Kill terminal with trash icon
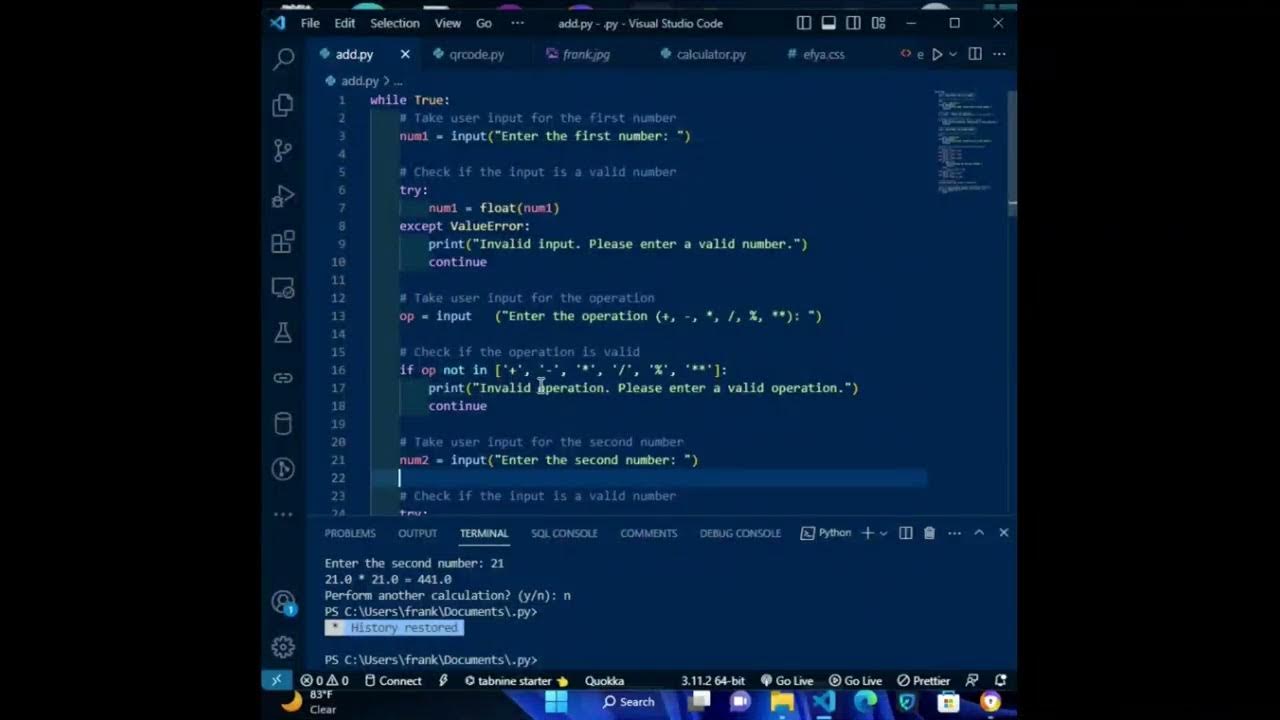Viewport: 1280px width, 720px height. (x=929, y=533)
